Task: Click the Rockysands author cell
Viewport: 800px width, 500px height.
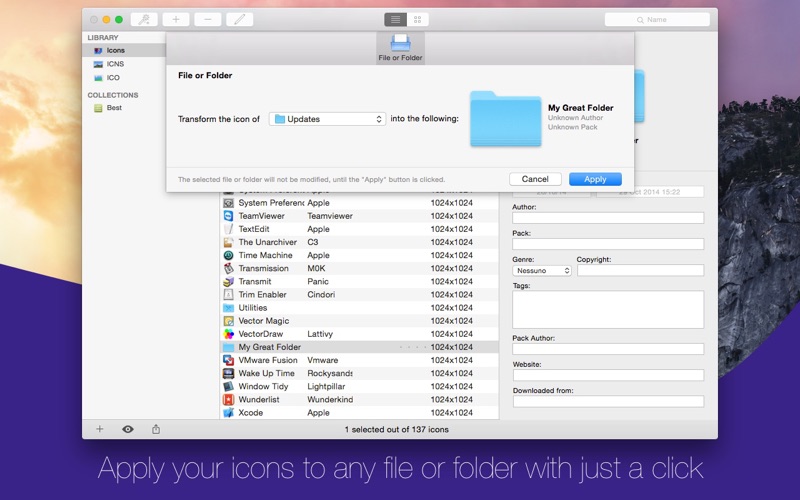Action: [x=330, y=373]
